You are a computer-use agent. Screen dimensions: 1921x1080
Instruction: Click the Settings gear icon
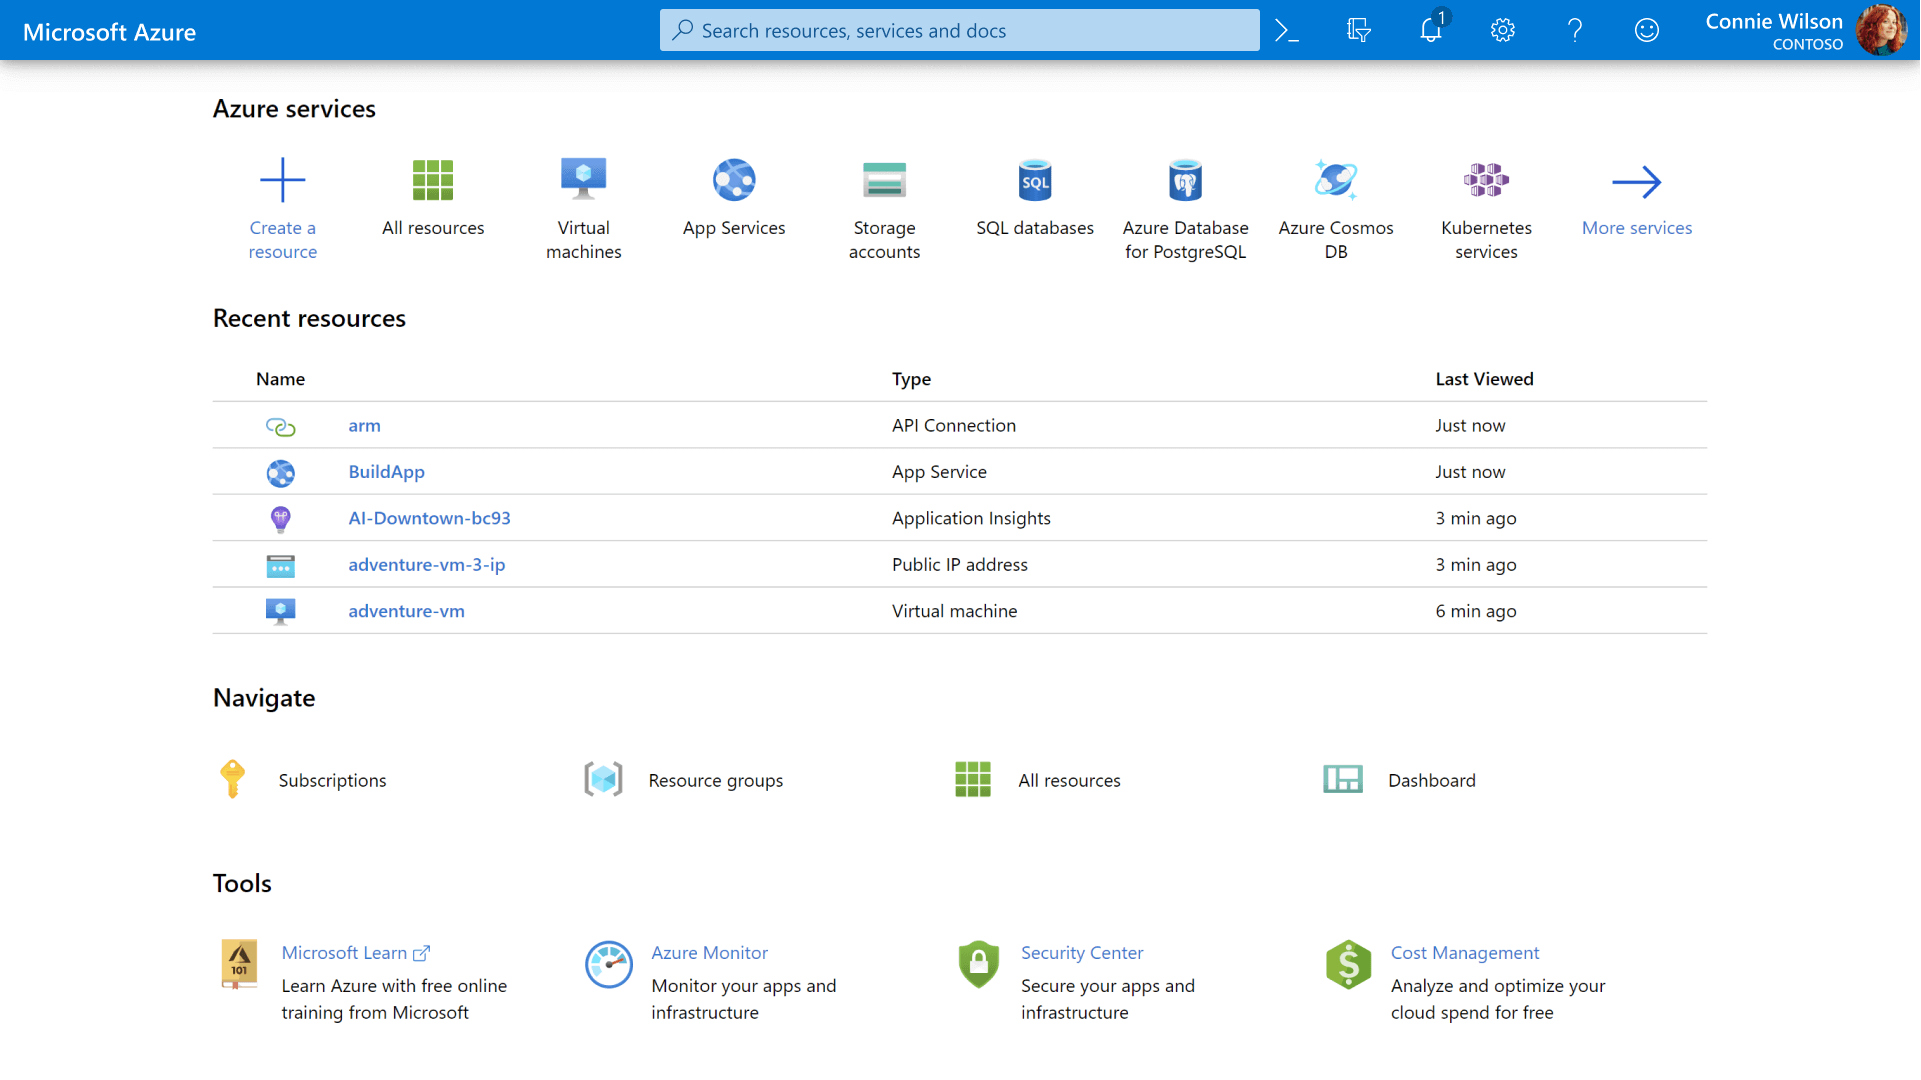1501,29
